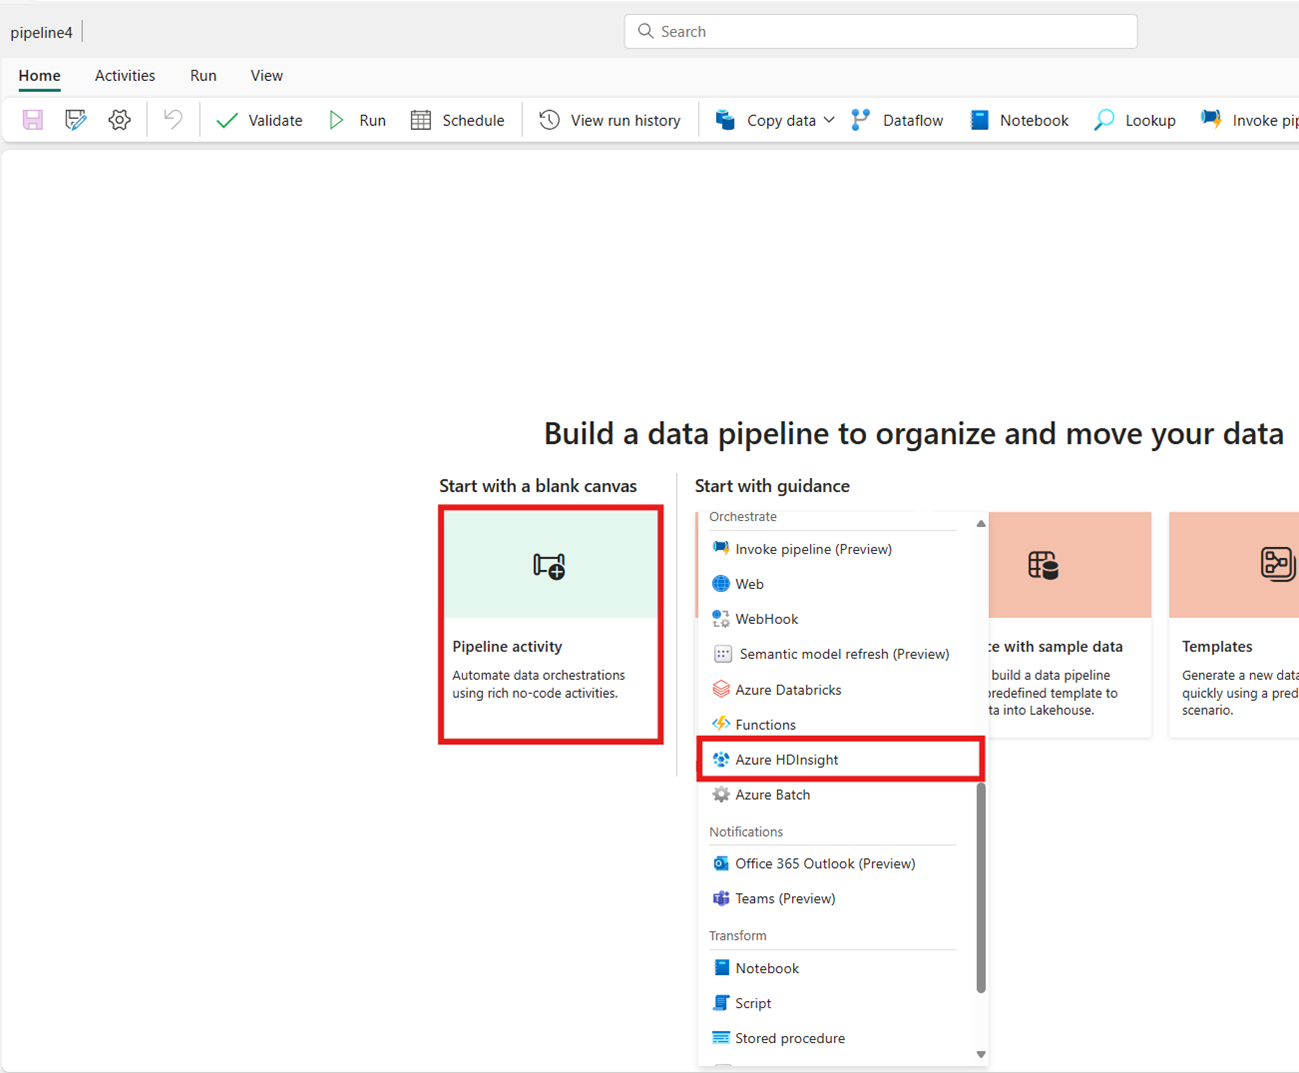Image resolution: width=1299 pixels, height=1073 pixels.
Task: Add a Notebook activity from the toolbar
Action: pyautogui.click(x=1019, y=120)
